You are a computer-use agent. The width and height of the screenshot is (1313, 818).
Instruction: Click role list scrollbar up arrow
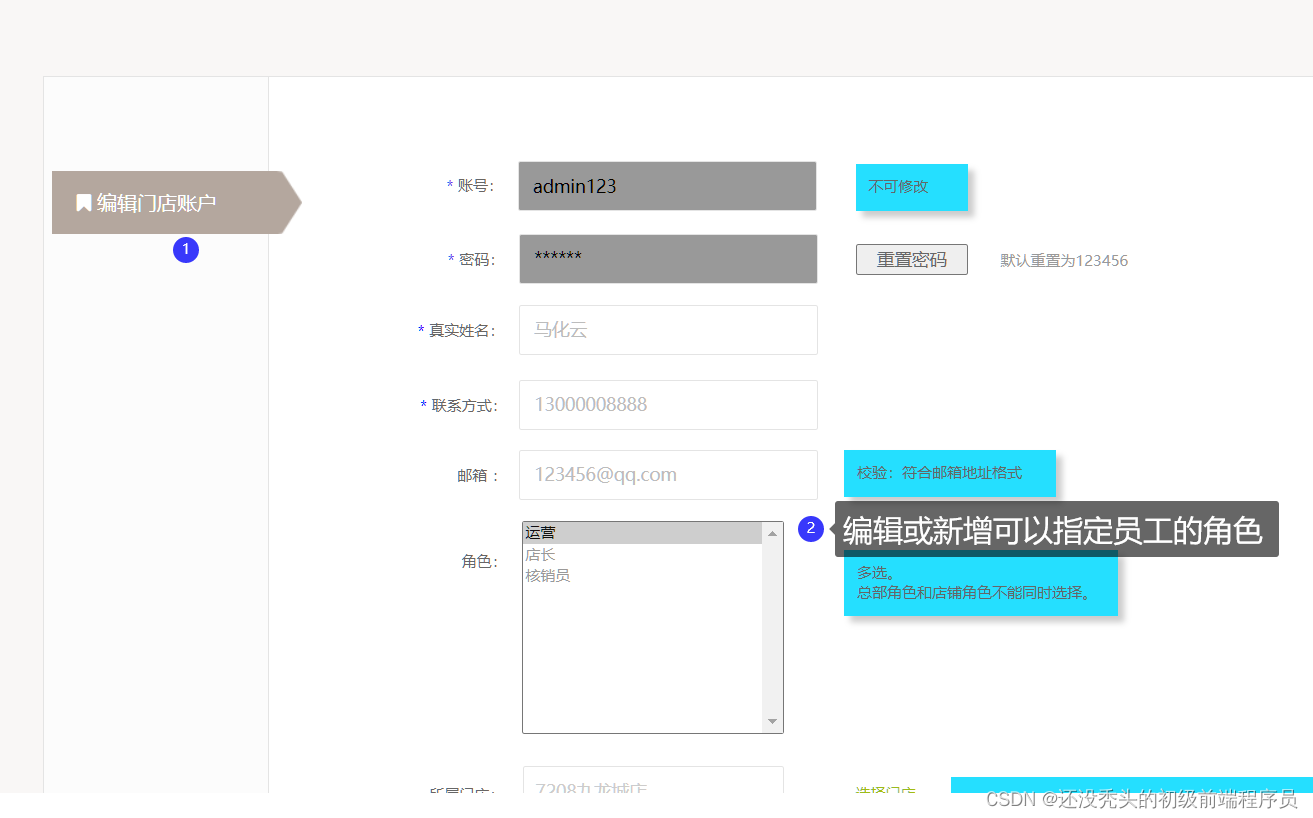(x=772, y=533)
